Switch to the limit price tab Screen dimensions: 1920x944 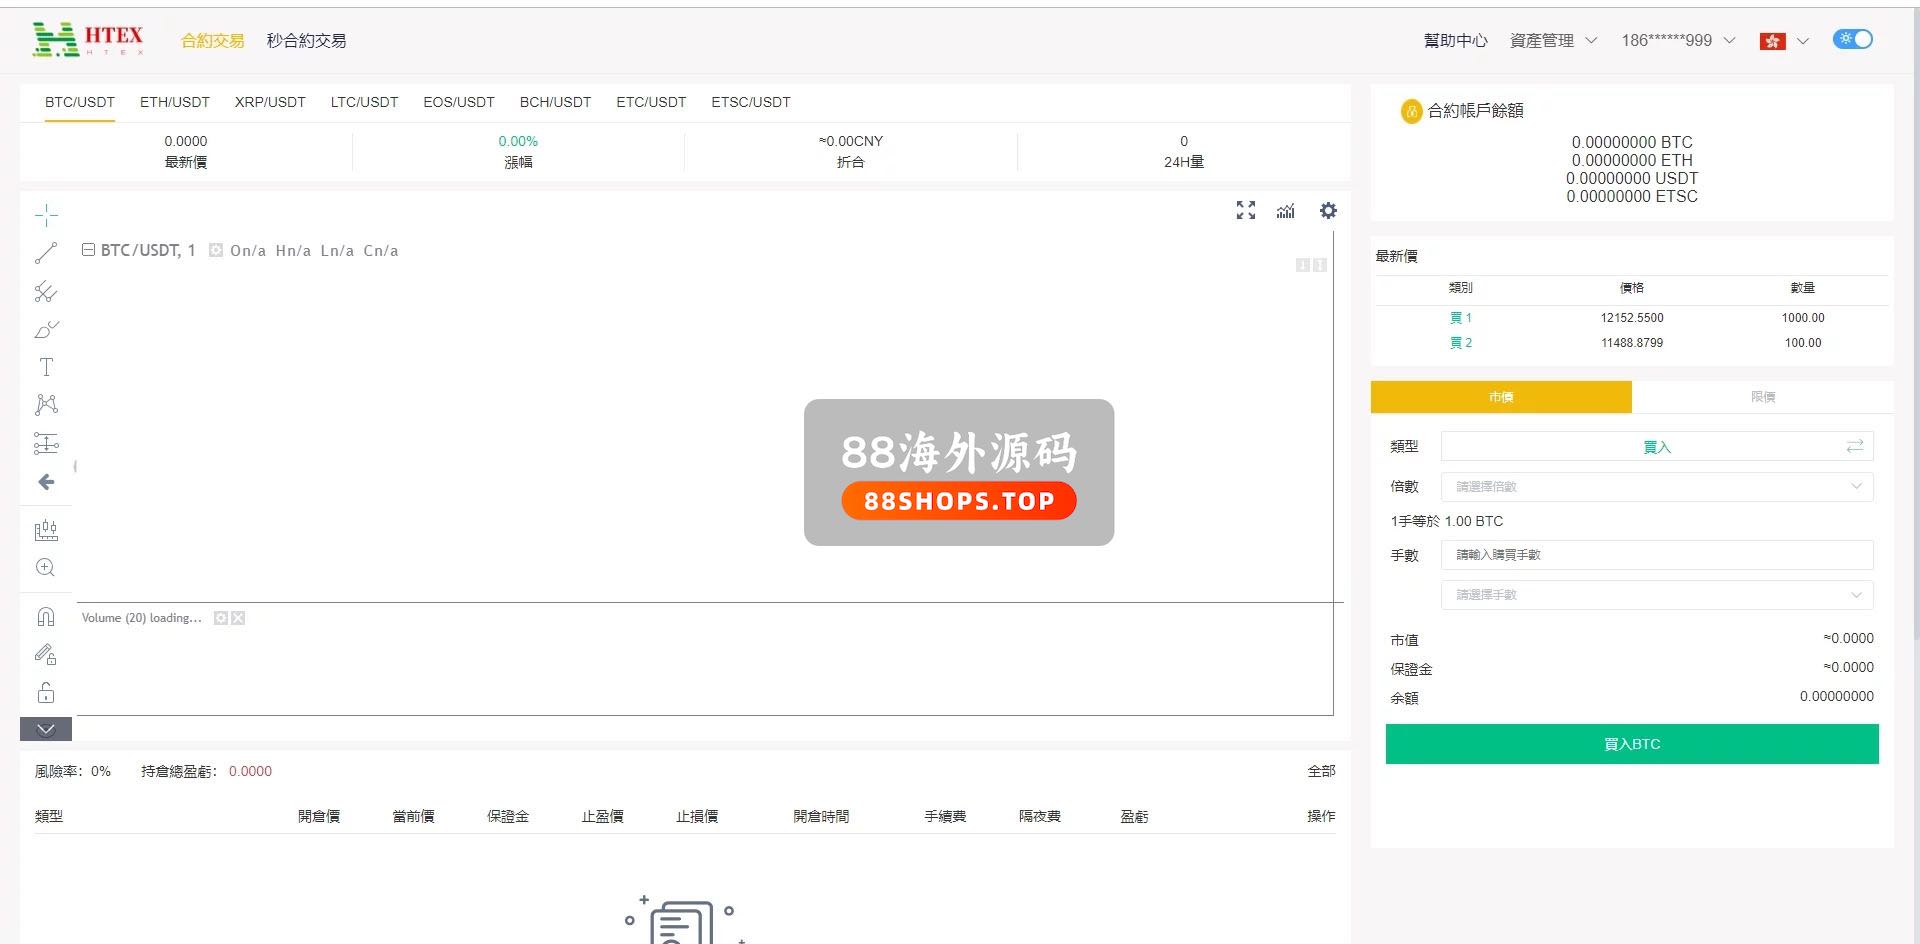coord(1762,397)
